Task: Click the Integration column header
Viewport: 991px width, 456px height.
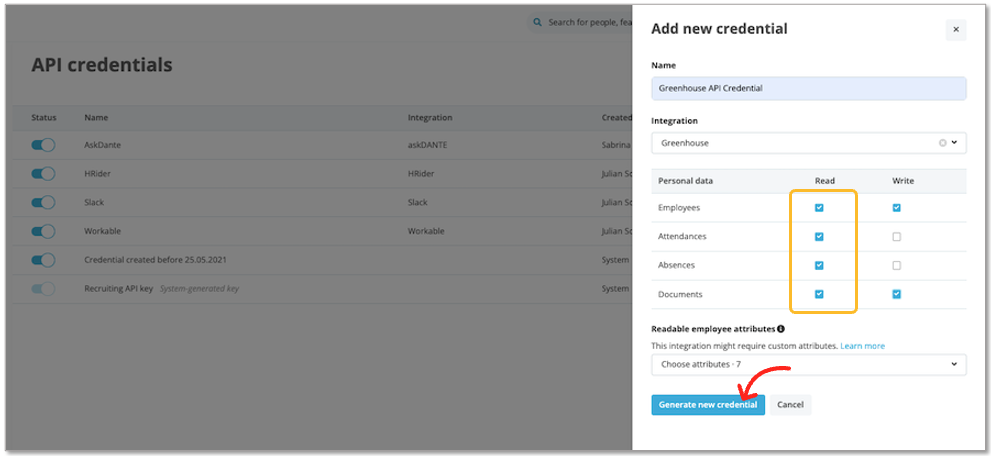Action: [430, 117]
